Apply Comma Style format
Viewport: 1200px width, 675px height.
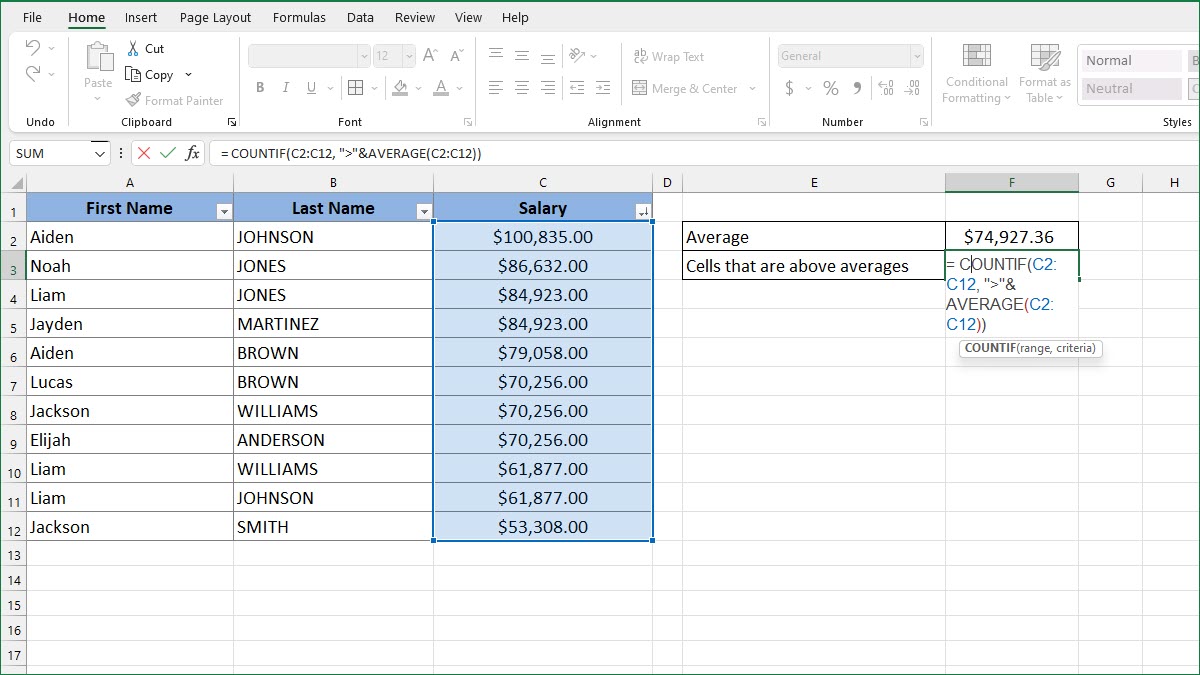point(858,88)
